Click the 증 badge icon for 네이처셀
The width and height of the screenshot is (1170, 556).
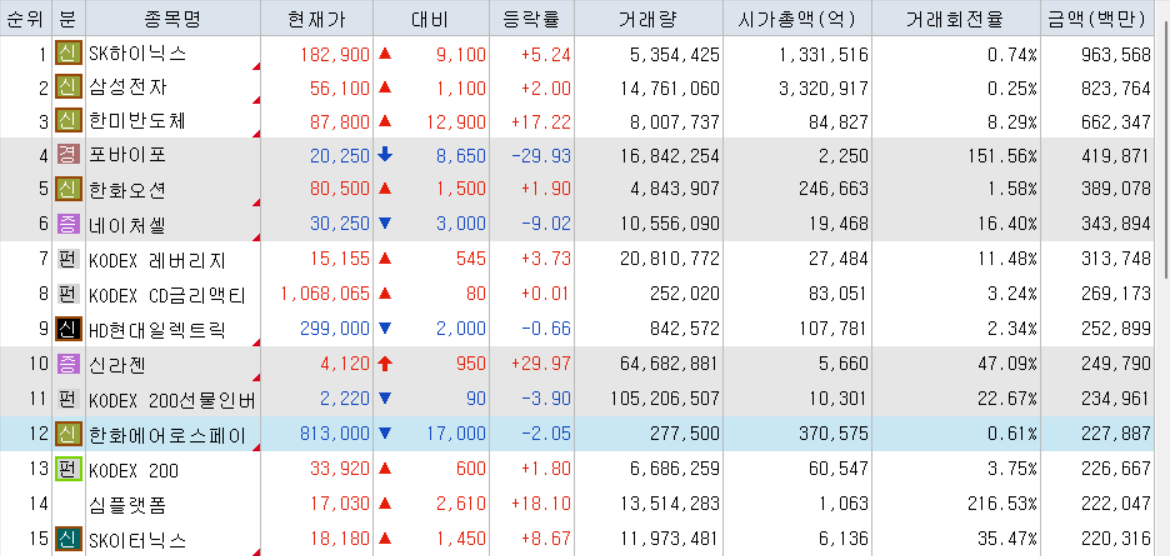(69, 225)
